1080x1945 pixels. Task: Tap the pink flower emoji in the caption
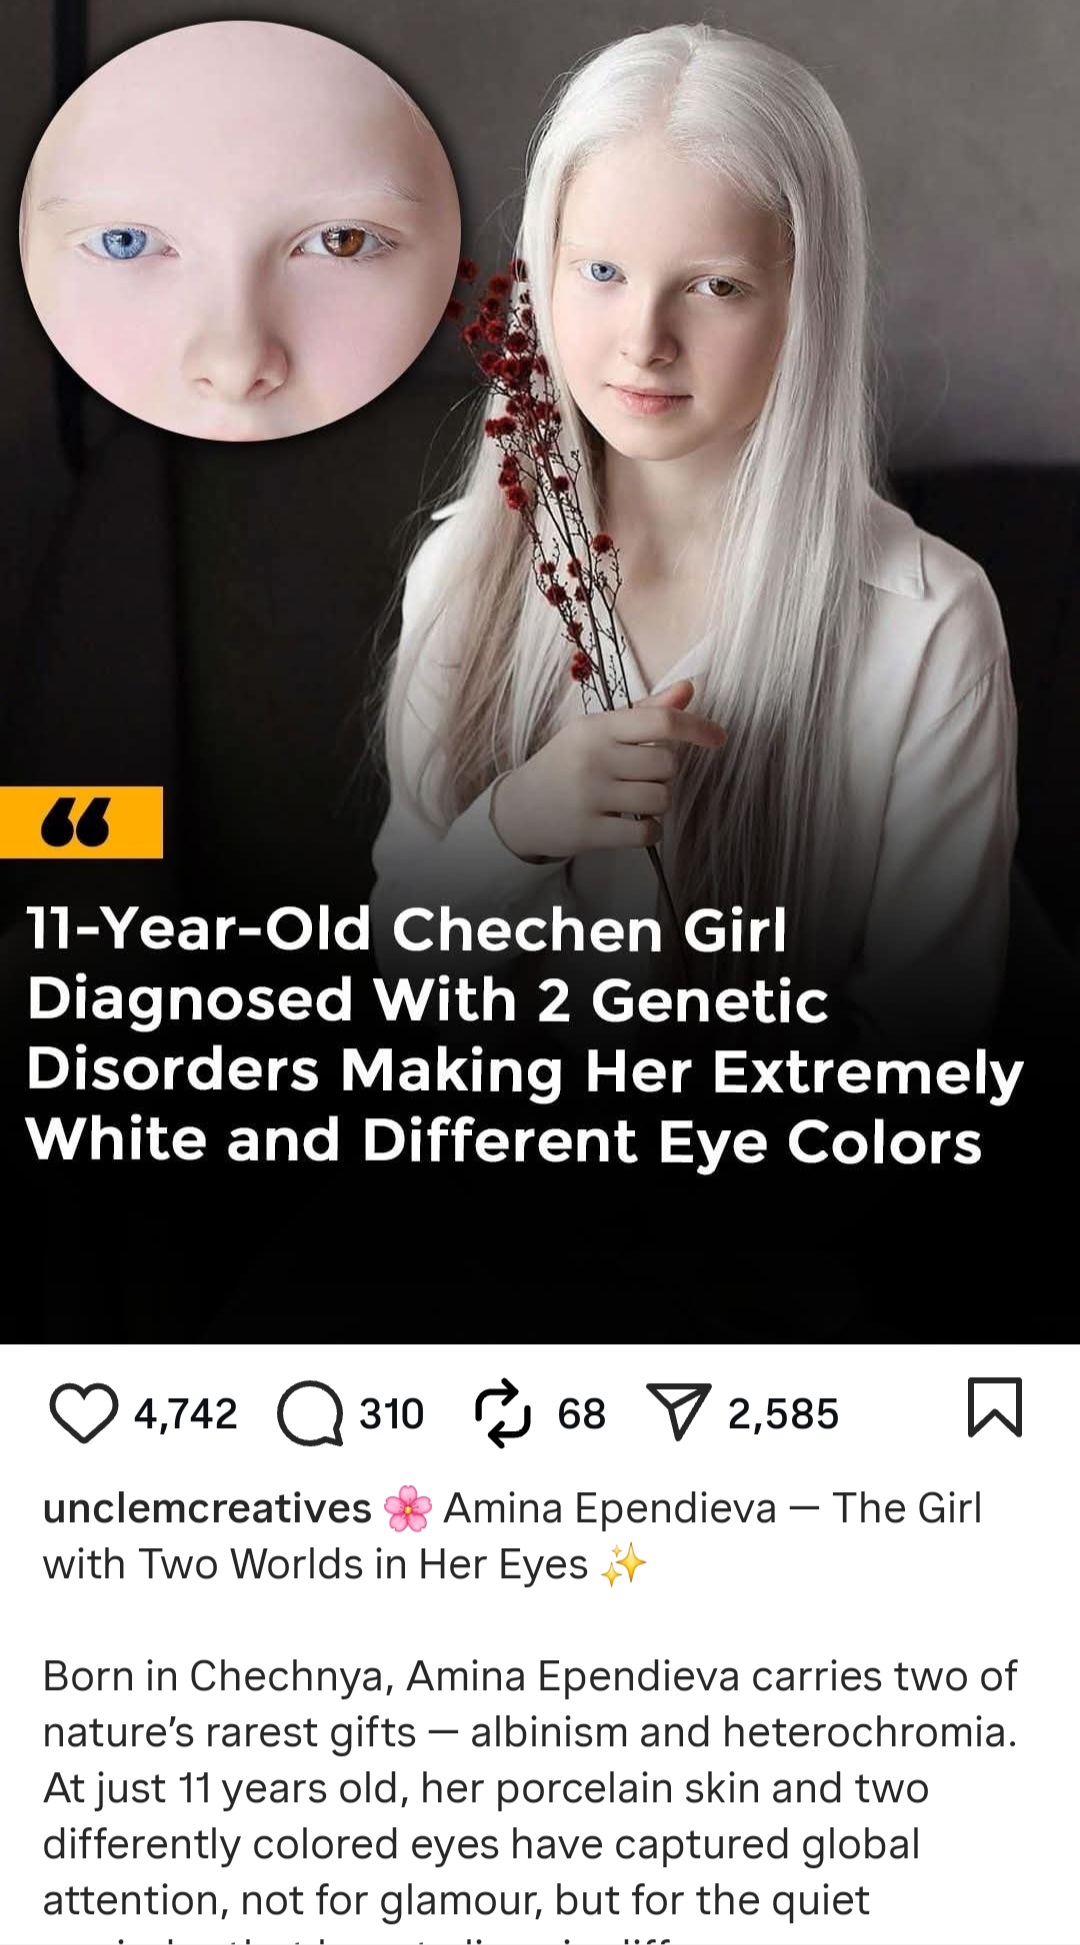[408, 1508]
